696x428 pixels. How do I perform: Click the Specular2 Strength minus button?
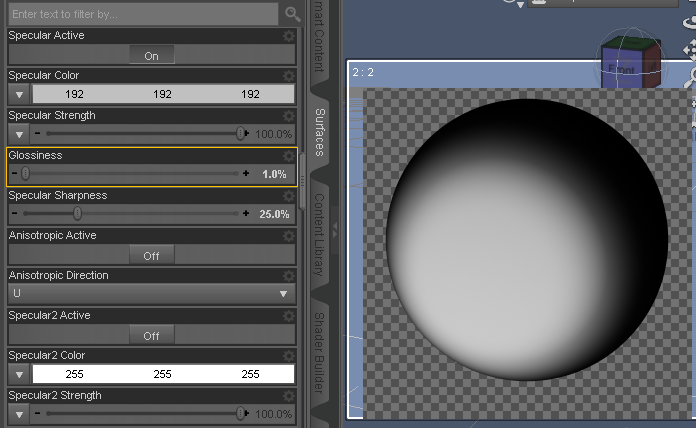click(37, 413)
